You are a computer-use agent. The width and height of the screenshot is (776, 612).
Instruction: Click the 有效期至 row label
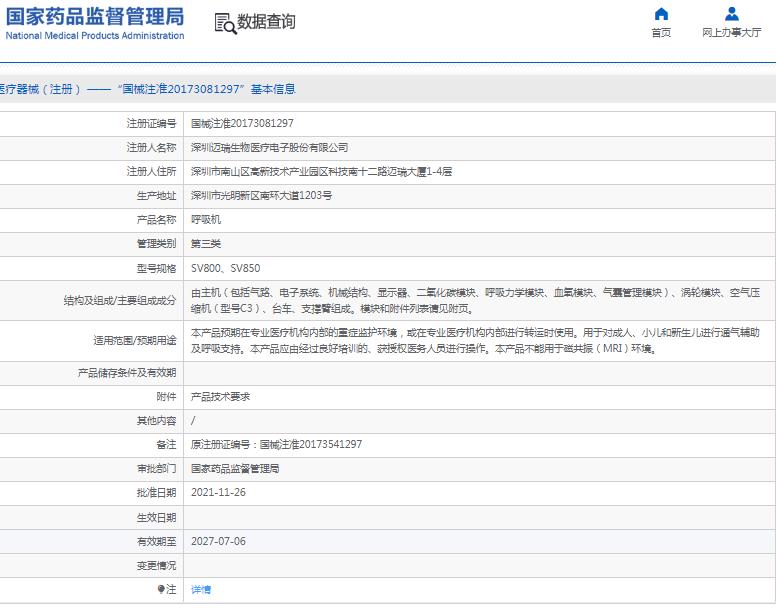click(156, 542)
